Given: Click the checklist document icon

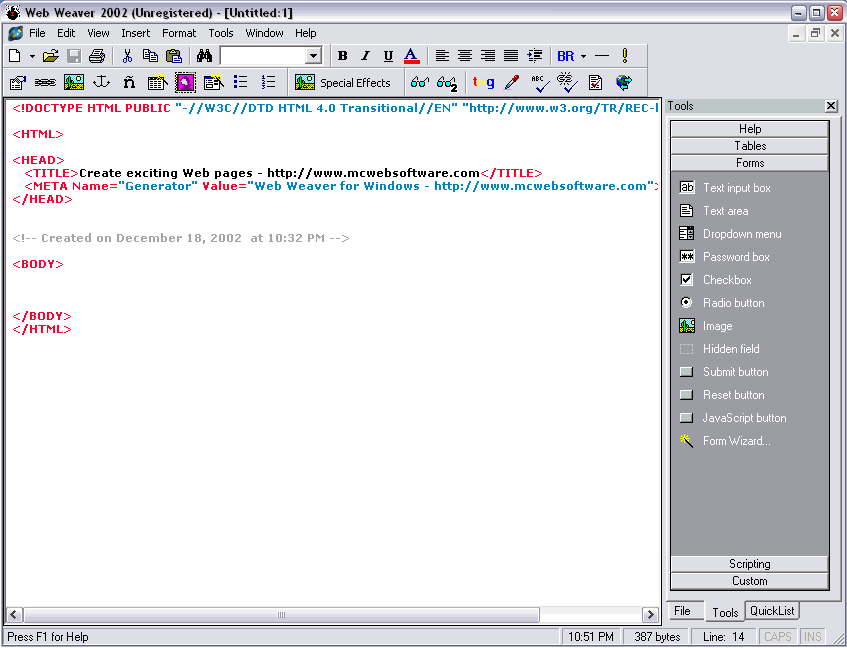Looking at the screenshot, I should click(x=595, y=83).
